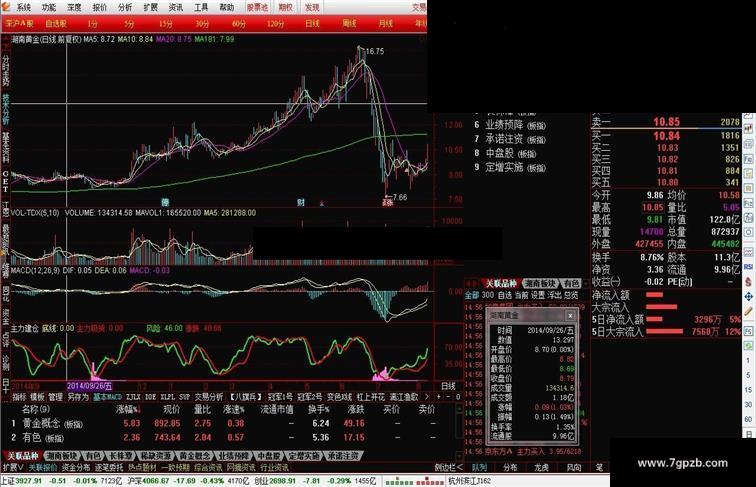
Task: Expand more indicator tabs arrow
Action: coord(426,397)
